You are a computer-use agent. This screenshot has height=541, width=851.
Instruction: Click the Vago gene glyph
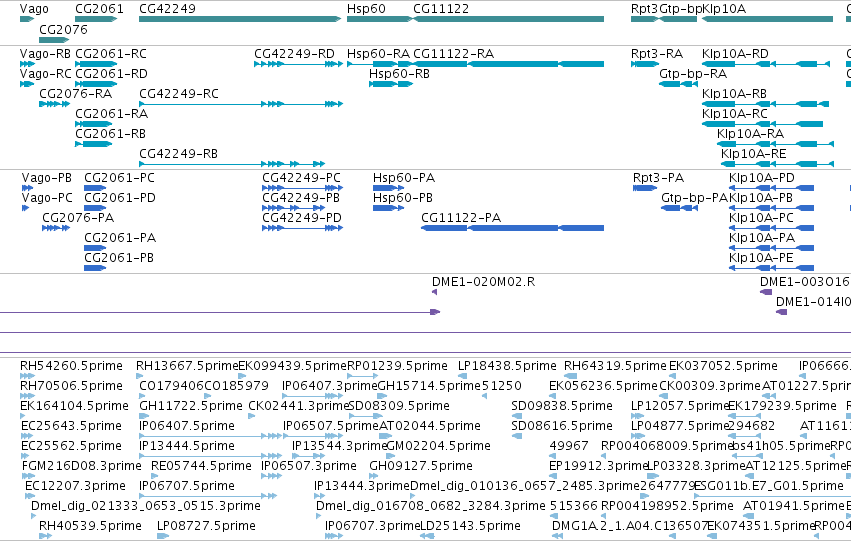27,19
